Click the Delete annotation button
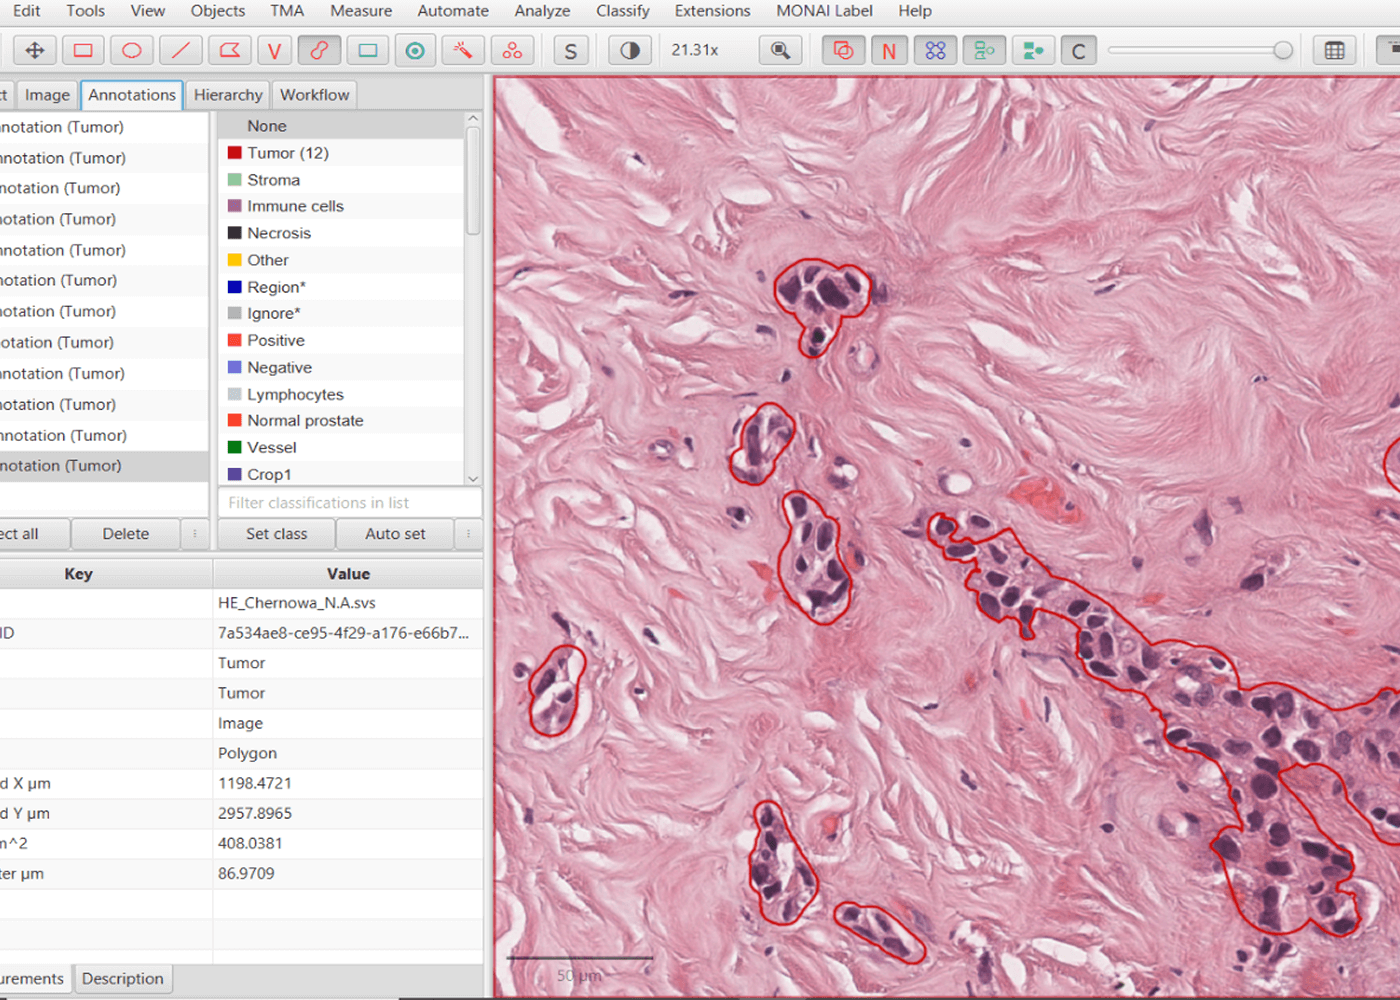The height and width of the screenshot is (1000, 1400). coord(126,534)
